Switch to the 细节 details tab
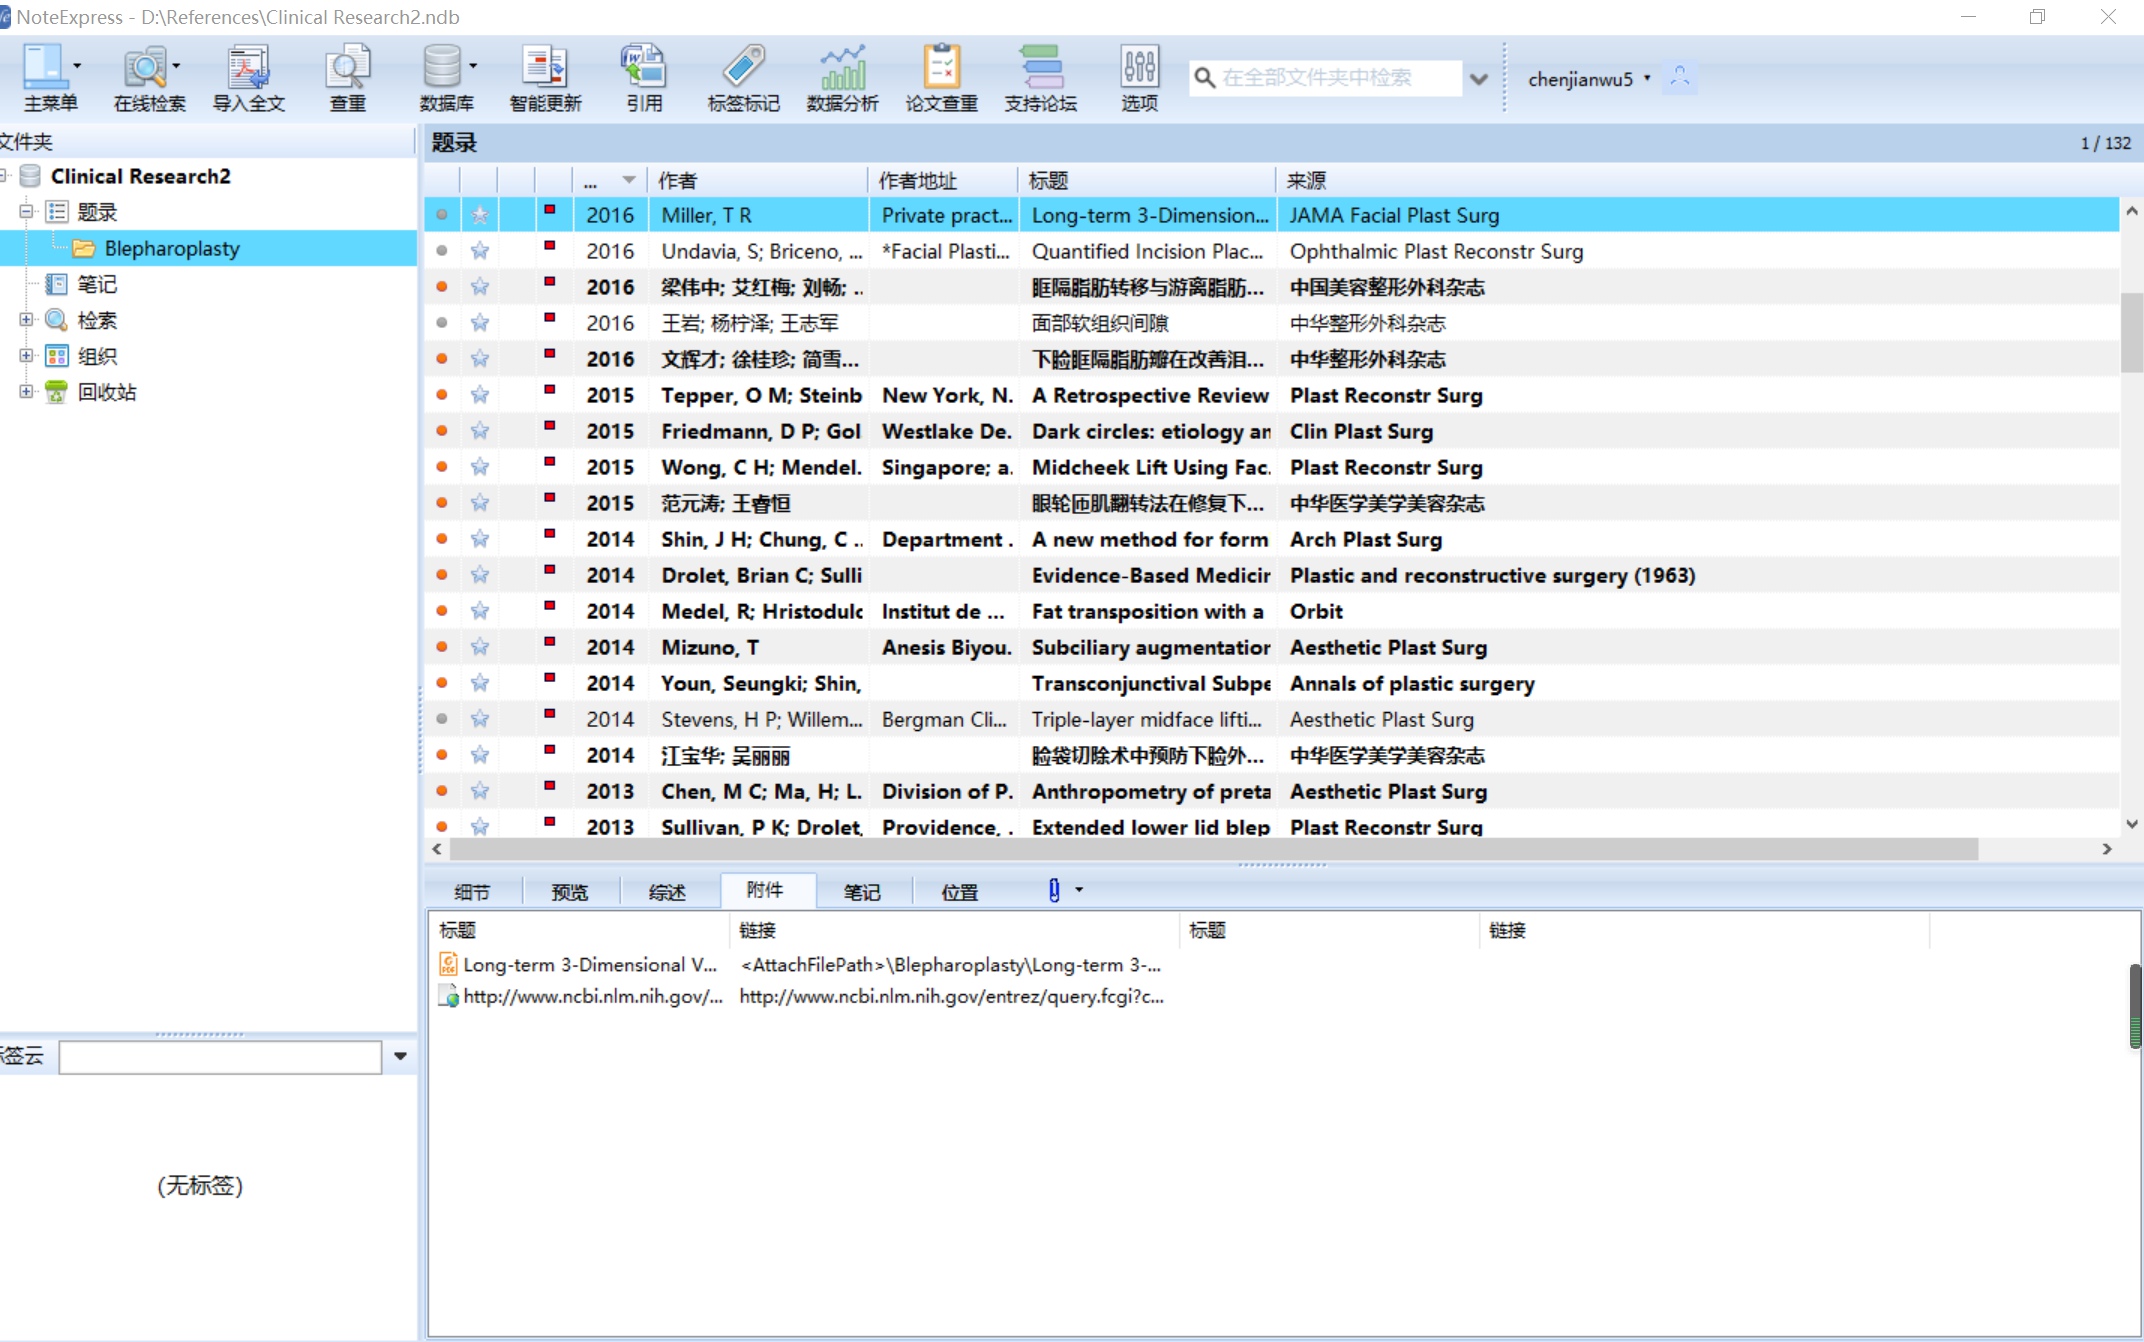2144x1342 pixels. point(472,892)
